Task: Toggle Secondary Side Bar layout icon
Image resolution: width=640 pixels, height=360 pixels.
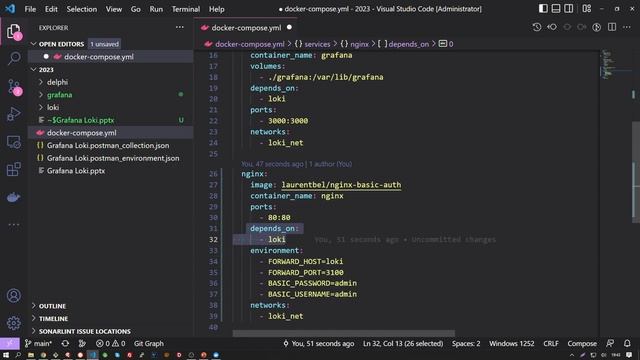Action: [x=568, y=9]
